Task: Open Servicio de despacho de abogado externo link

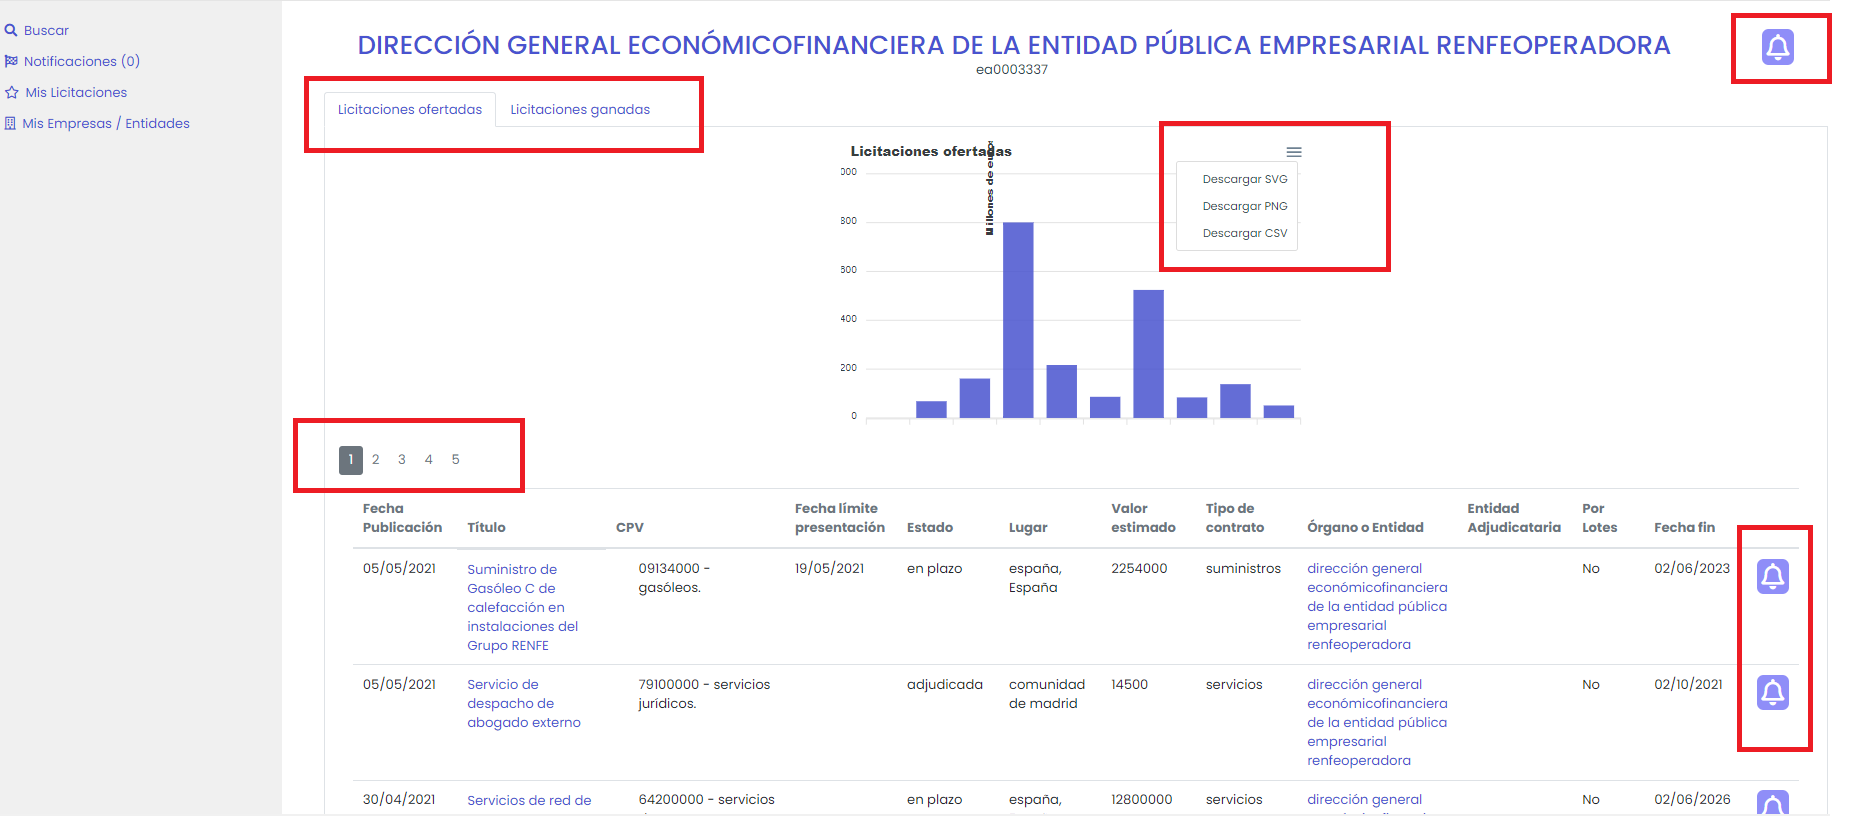Action: [524, 703]
